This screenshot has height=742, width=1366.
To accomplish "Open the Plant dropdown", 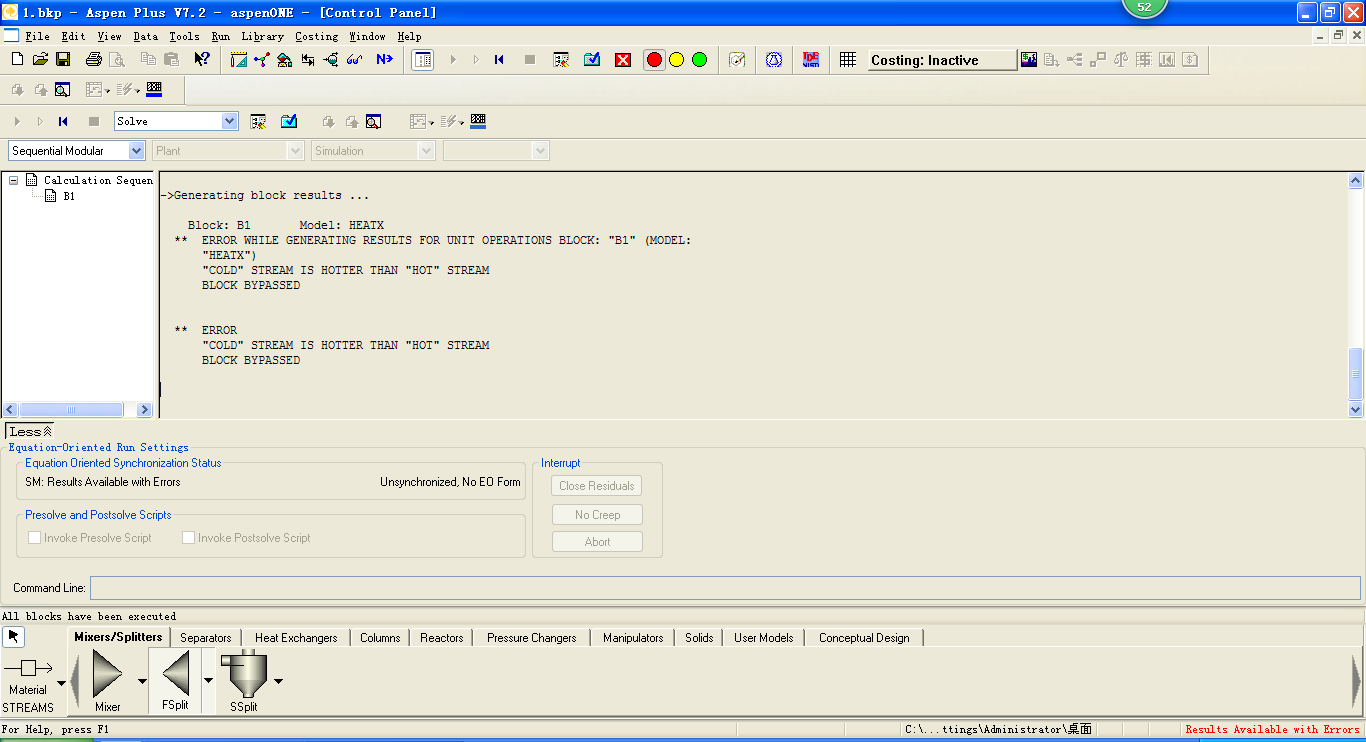I will [295, 151].
